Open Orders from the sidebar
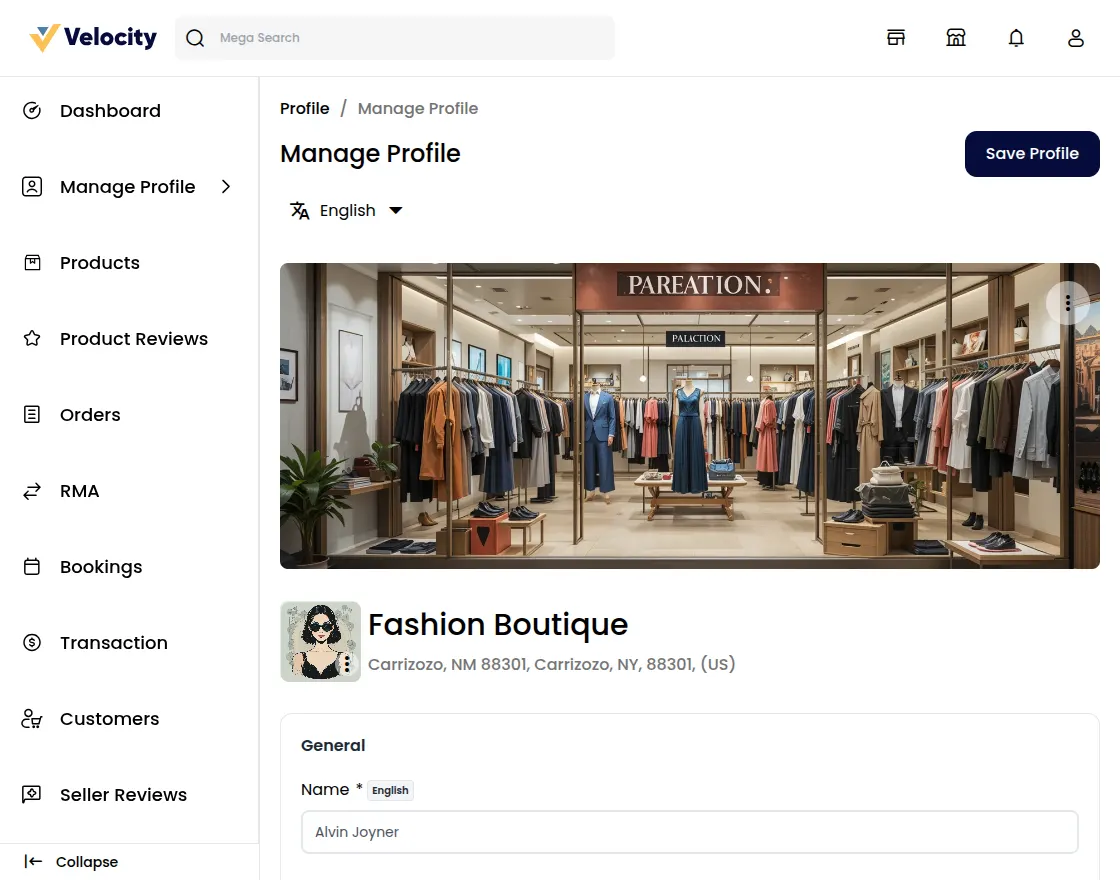The image size is (1120, 880). pyautogui.click(x=90, y=414)
